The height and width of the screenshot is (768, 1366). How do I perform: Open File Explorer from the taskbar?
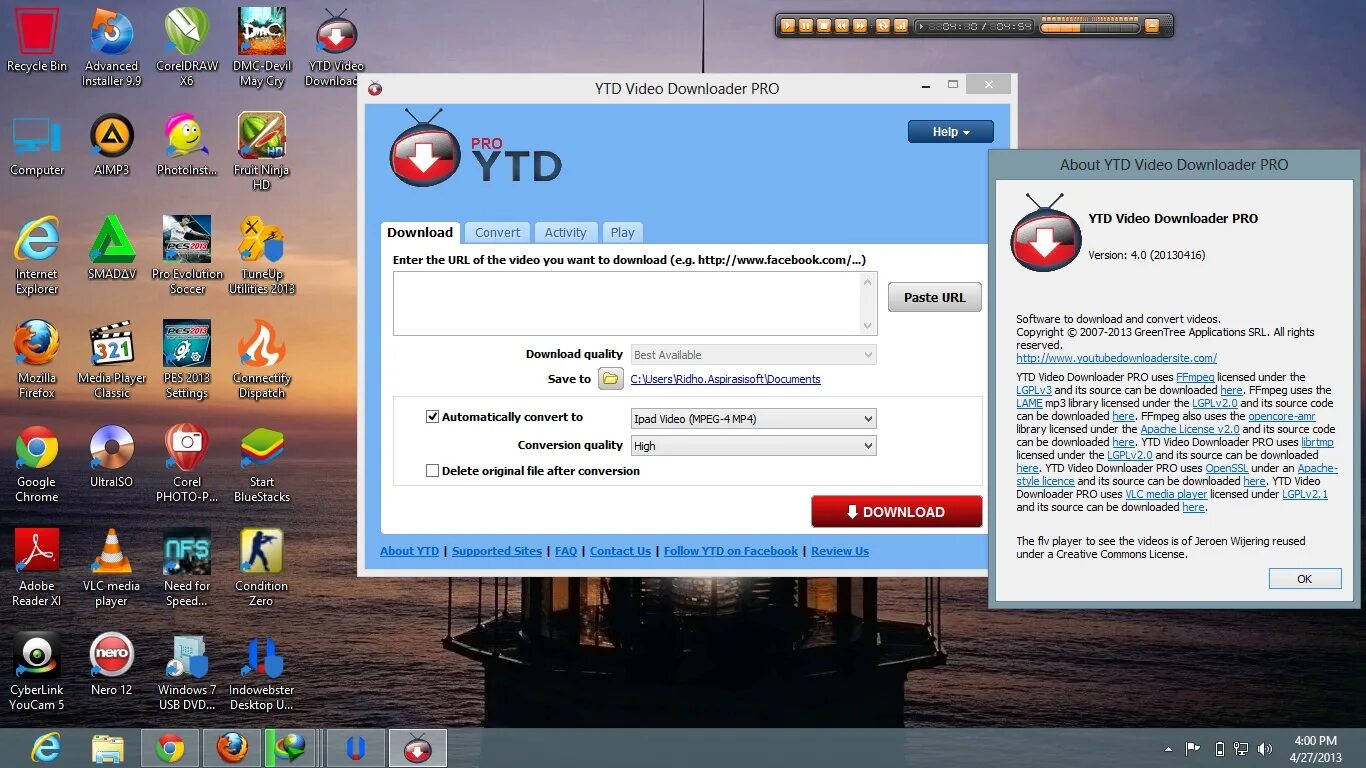(107, 748)
